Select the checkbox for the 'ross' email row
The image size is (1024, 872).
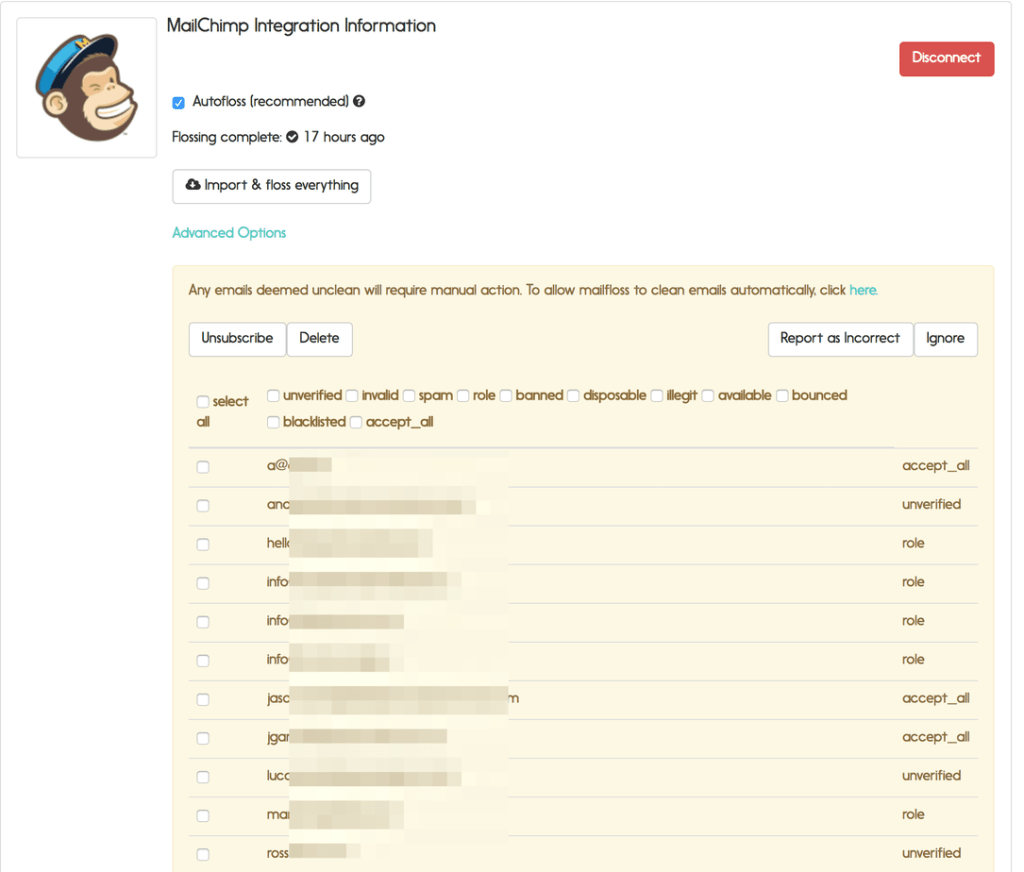coord(203,854)
